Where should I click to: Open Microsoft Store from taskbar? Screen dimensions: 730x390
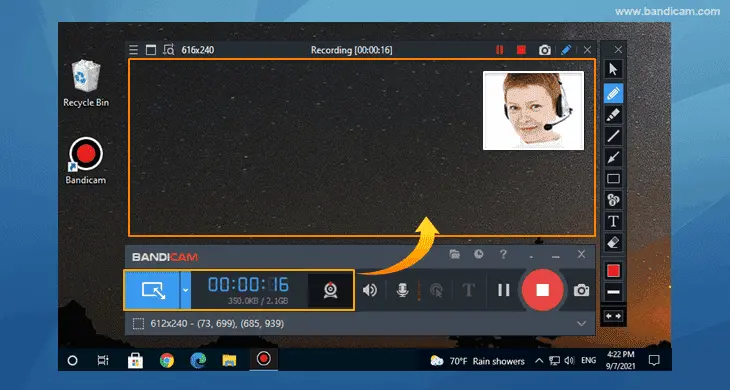135,360
